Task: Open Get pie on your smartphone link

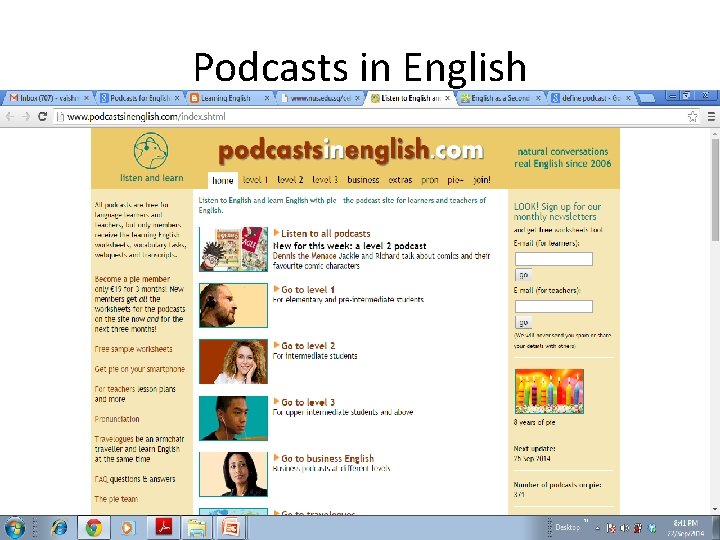Action: 140,369
